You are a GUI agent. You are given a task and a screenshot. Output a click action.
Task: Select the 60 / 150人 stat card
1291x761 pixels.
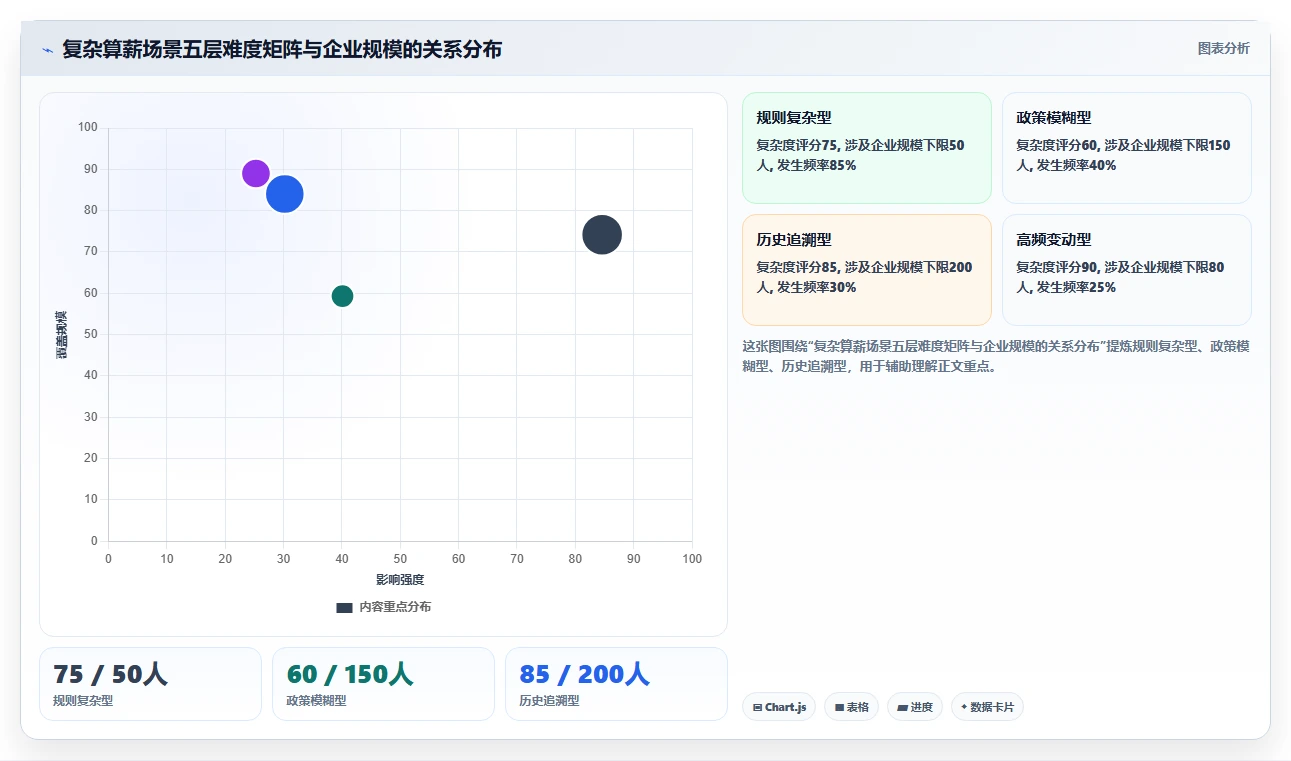coord(383,684)
